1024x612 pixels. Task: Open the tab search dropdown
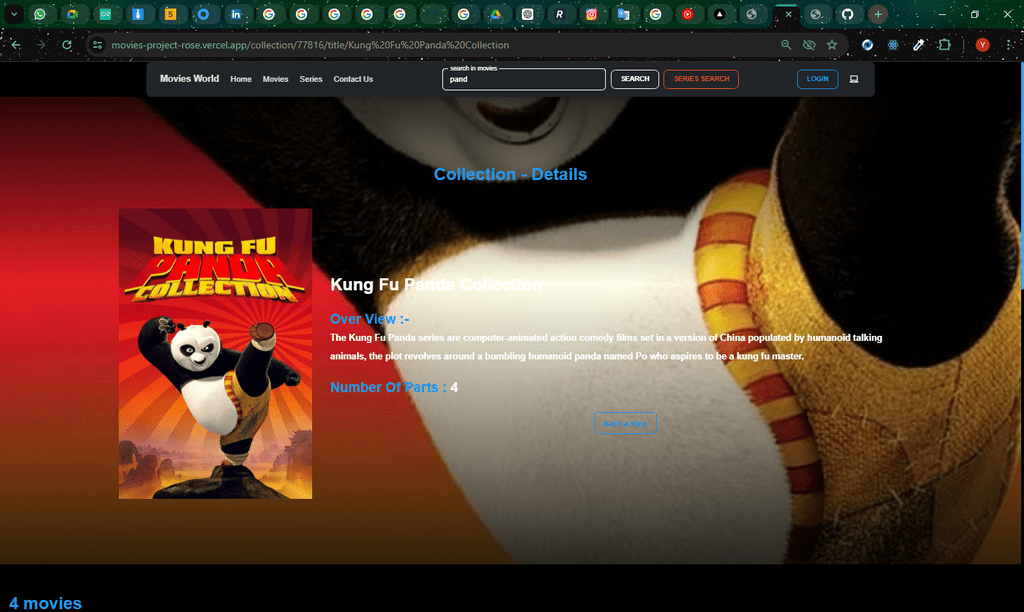pyautogui.click(x=14, y=14)
